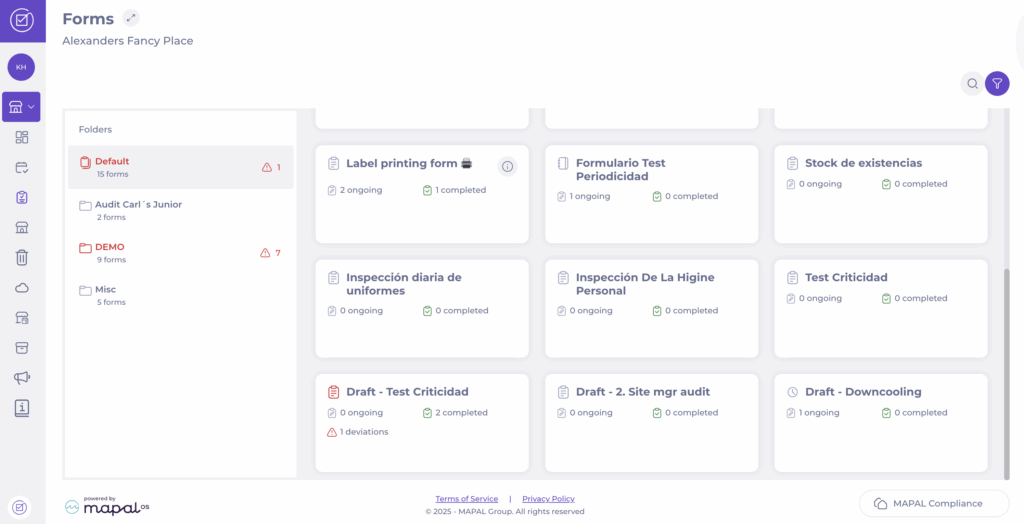This screenshot has width=1024, height=524.
Task: Open the store selector dropdown in sidebar
Action: pos(21,107)
